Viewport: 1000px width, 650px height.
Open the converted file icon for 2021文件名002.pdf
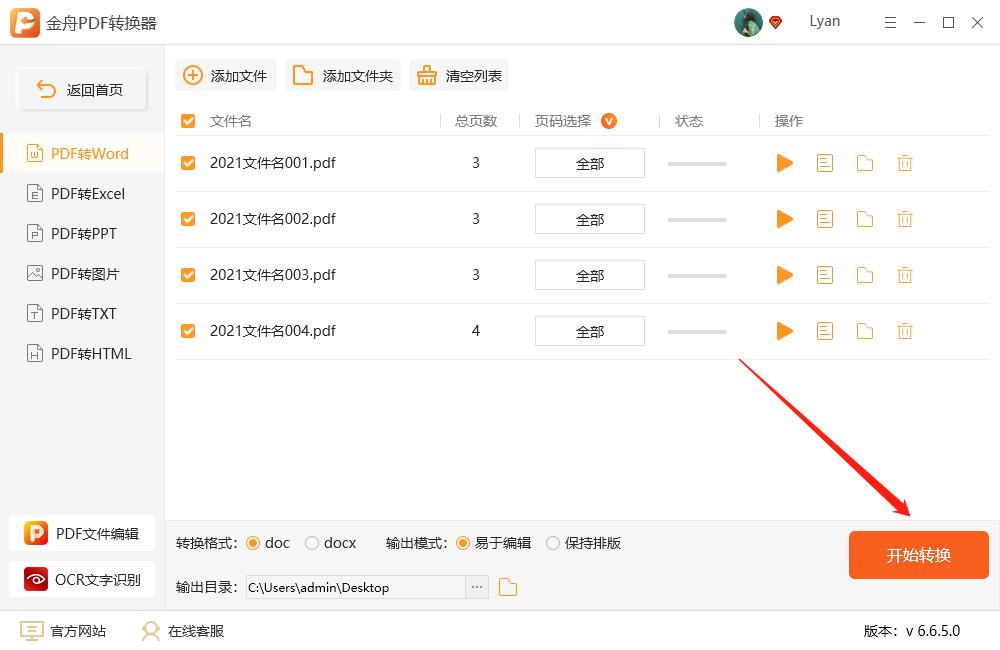point(824,218)
